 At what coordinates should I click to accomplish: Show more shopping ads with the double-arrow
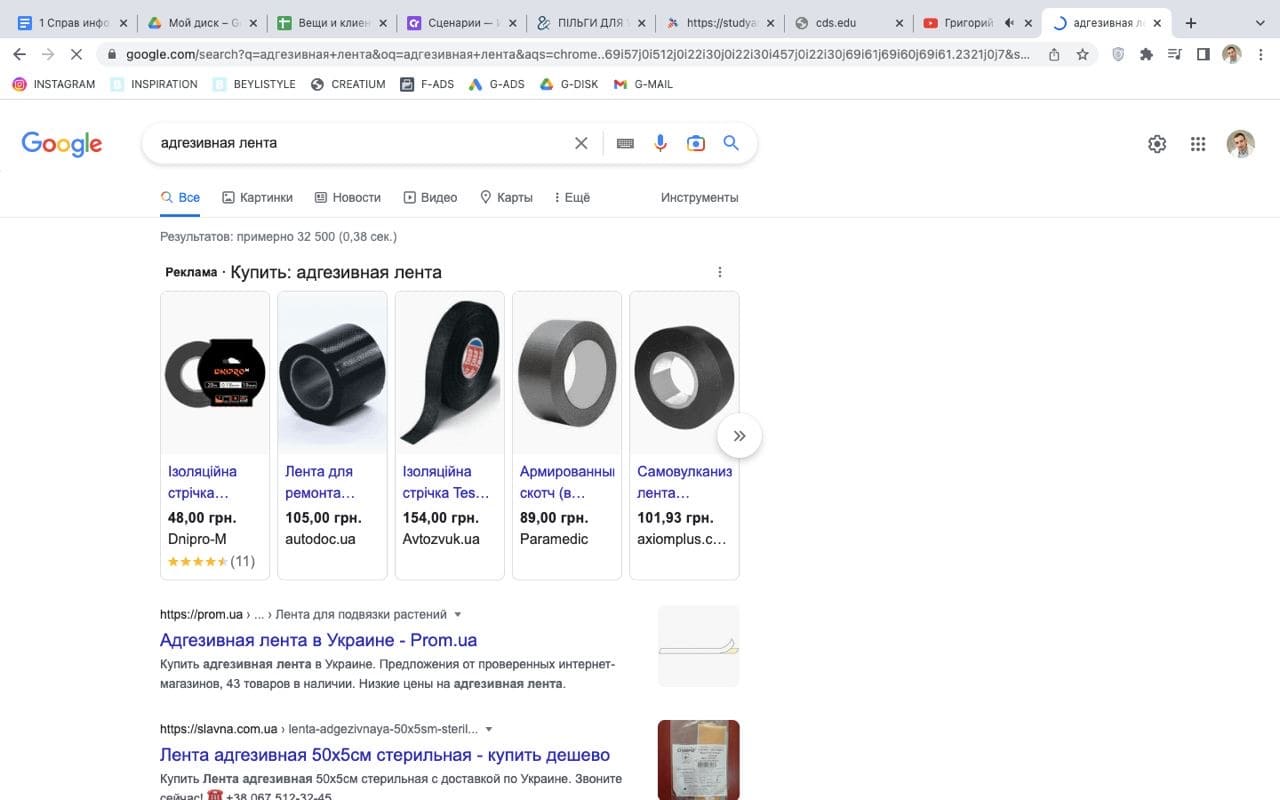click(739, 436)
